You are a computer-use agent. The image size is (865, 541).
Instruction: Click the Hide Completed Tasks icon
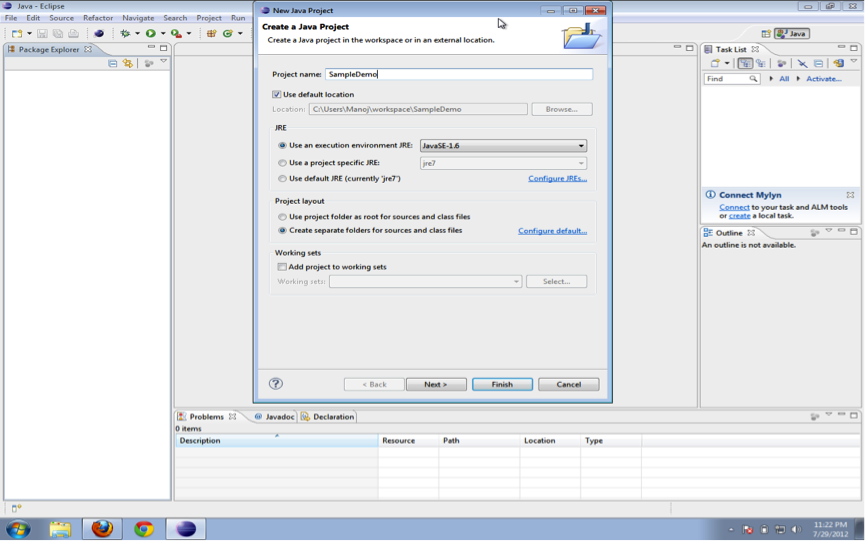click(x=802, y=63)
